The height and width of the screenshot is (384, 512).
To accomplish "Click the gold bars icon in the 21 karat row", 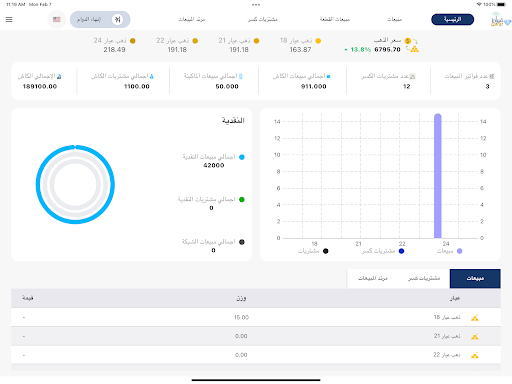I will [475, 337].
